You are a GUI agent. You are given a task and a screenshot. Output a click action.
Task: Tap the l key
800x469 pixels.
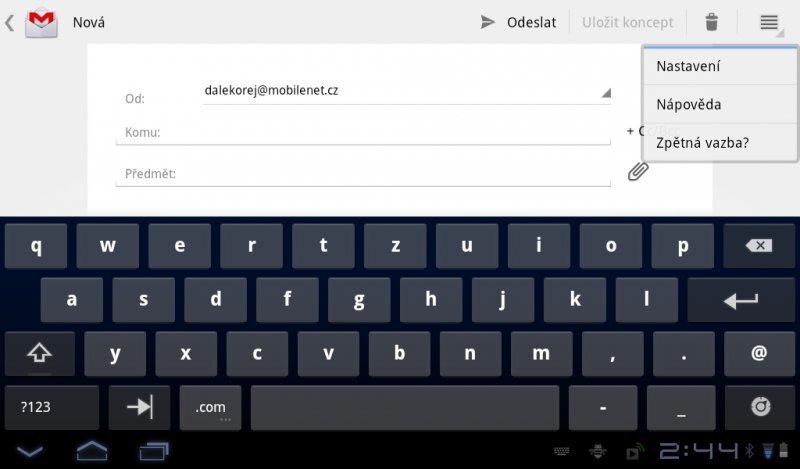coord(646,300)
